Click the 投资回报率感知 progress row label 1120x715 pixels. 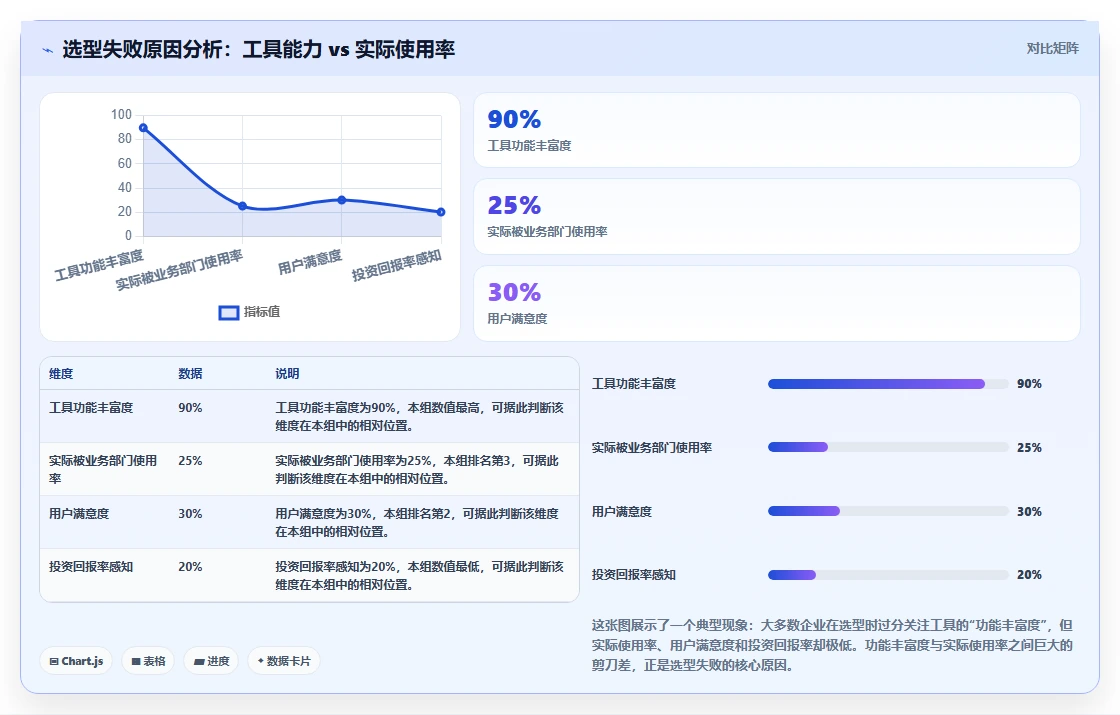(634, 575)
